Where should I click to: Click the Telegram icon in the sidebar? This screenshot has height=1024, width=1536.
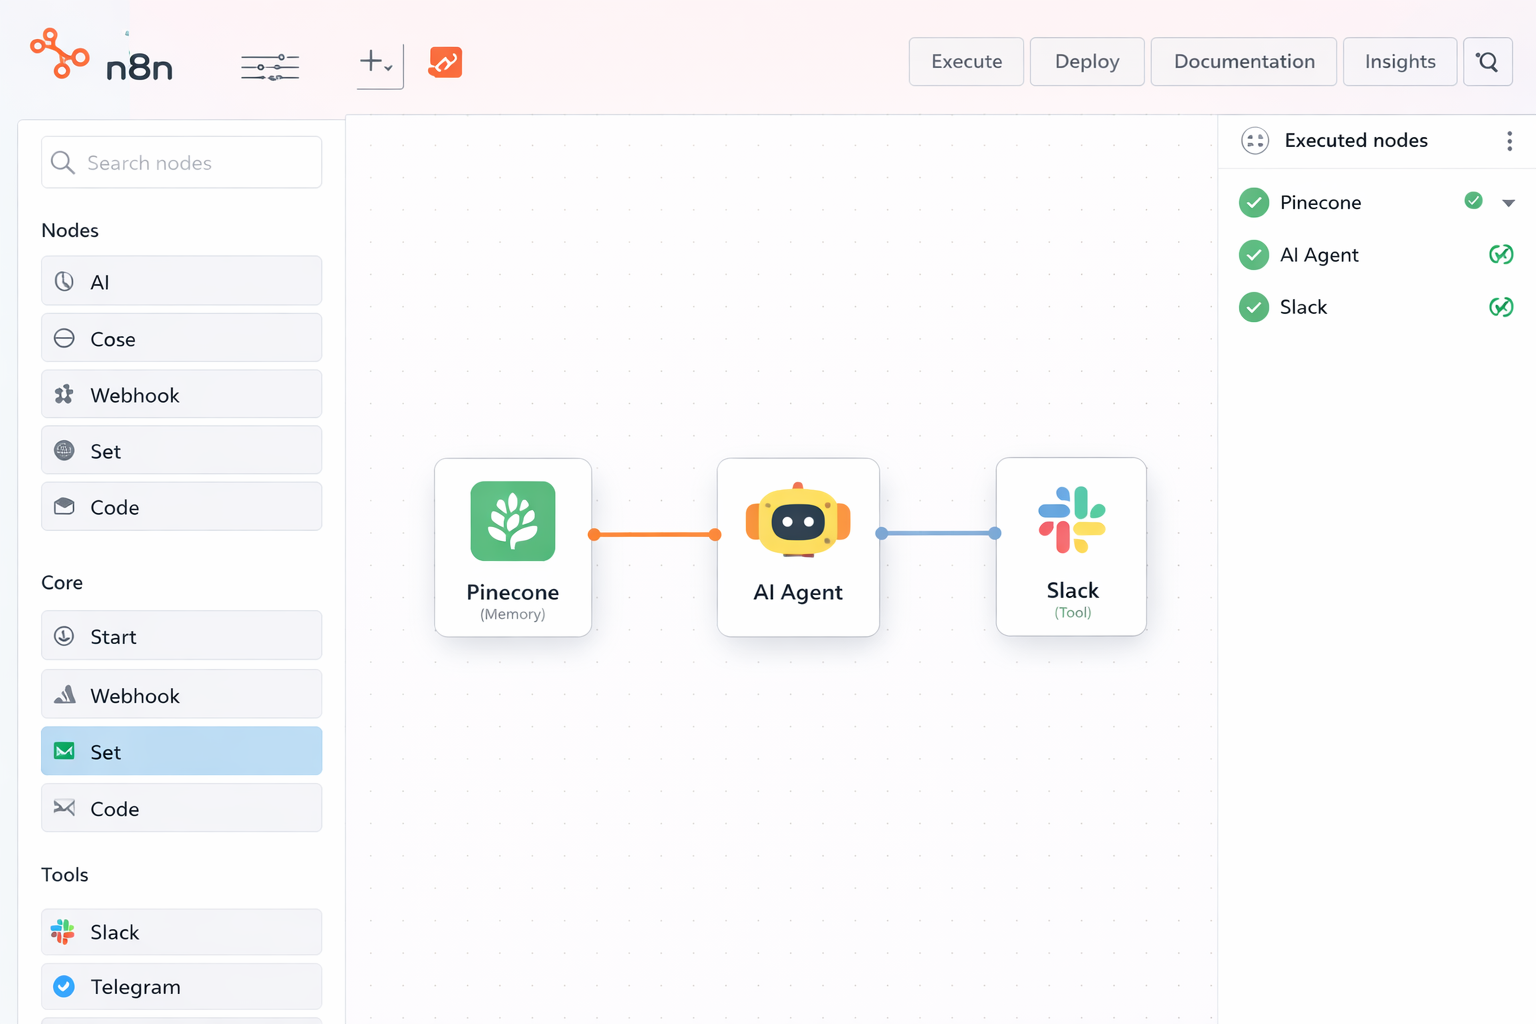63,986
